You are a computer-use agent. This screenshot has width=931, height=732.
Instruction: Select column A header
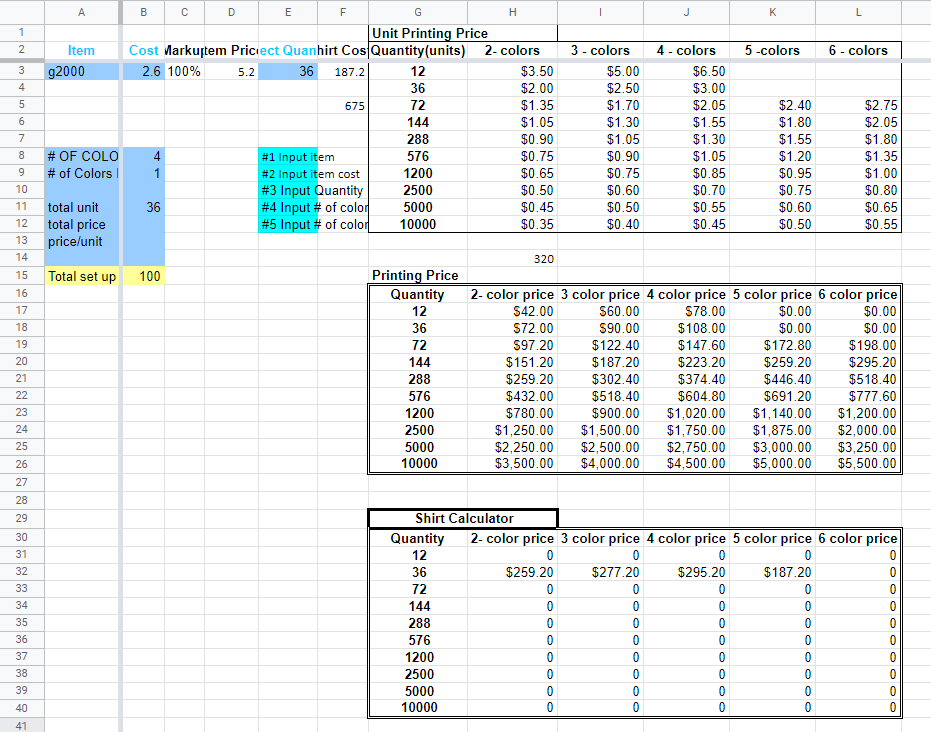80,12
